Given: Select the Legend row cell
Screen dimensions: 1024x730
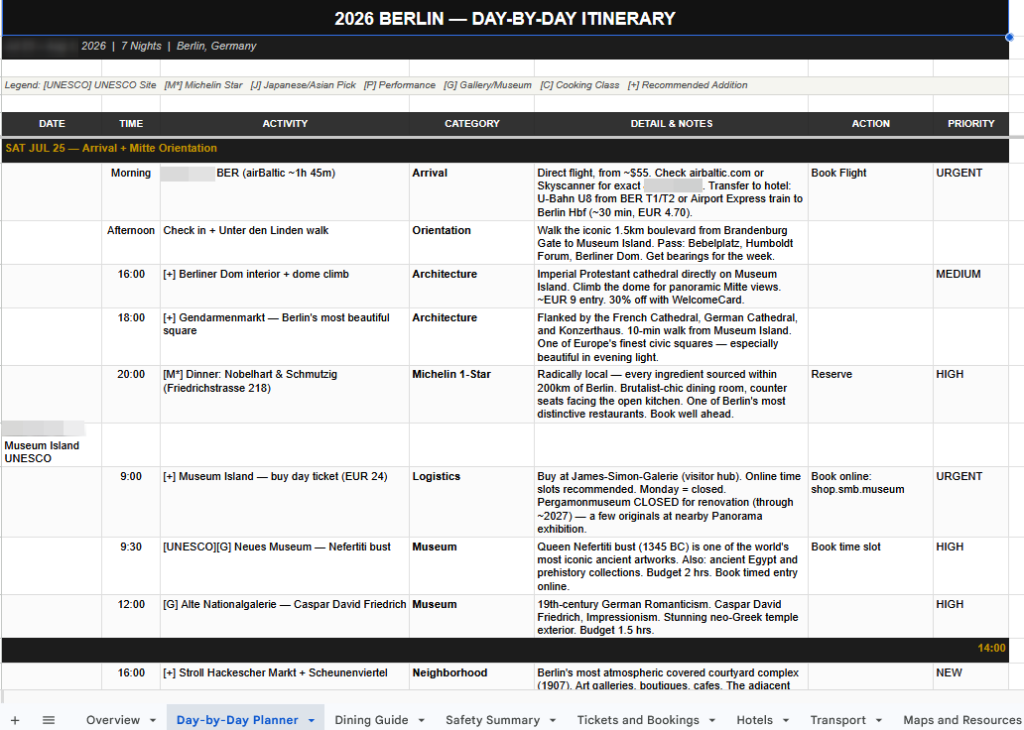Looking at the screenshot, I should coord(505,86).
